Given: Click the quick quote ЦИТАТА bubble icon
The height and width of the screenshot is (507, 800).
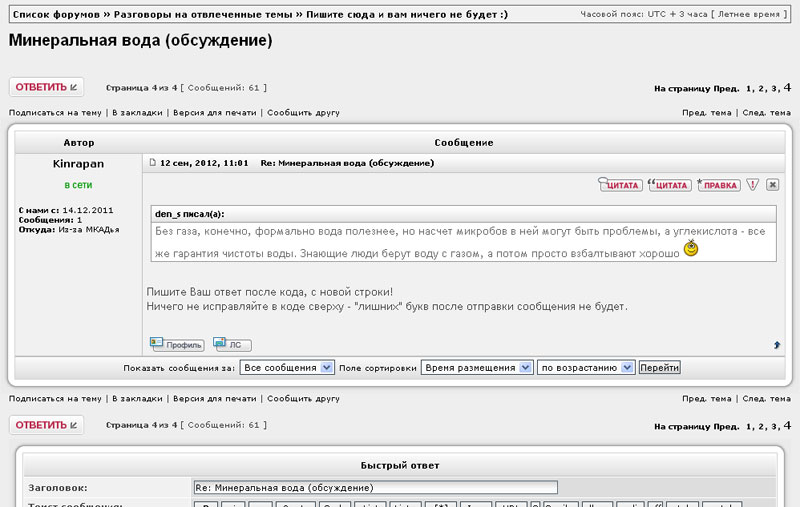Looking at the screenshot, I should click(x=620, y=185).
